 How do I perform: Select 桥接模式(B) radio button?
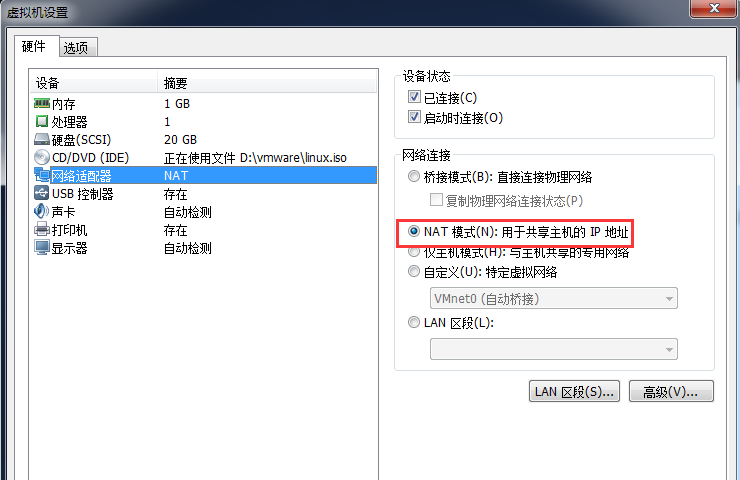(413, 177)
